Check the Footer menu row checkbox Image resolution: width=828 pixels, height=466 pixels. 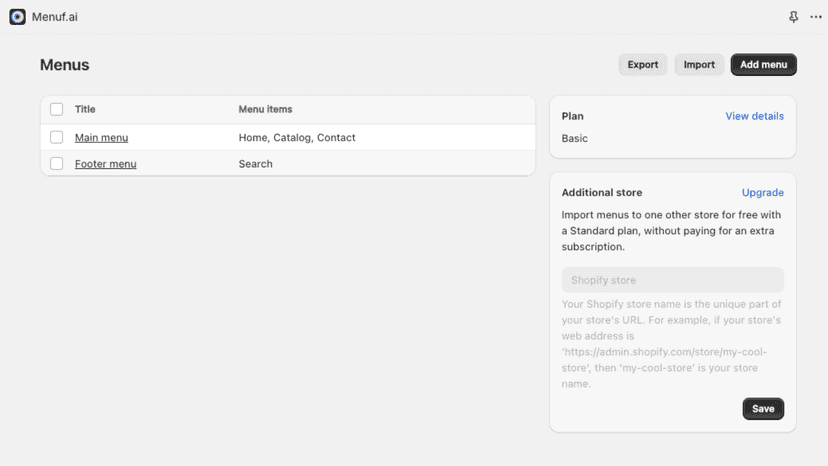[57, 164]
